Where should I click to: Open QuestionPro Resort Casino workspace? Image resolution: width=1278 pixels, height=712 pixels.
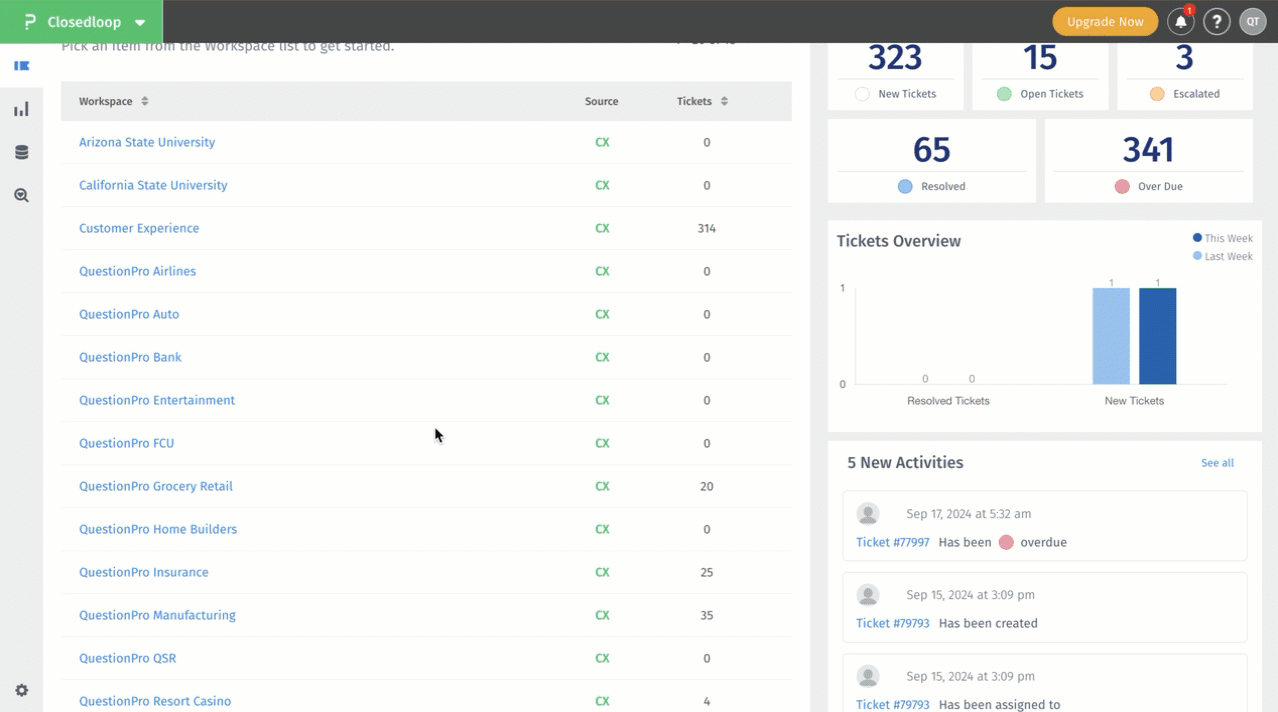[155, 701]
